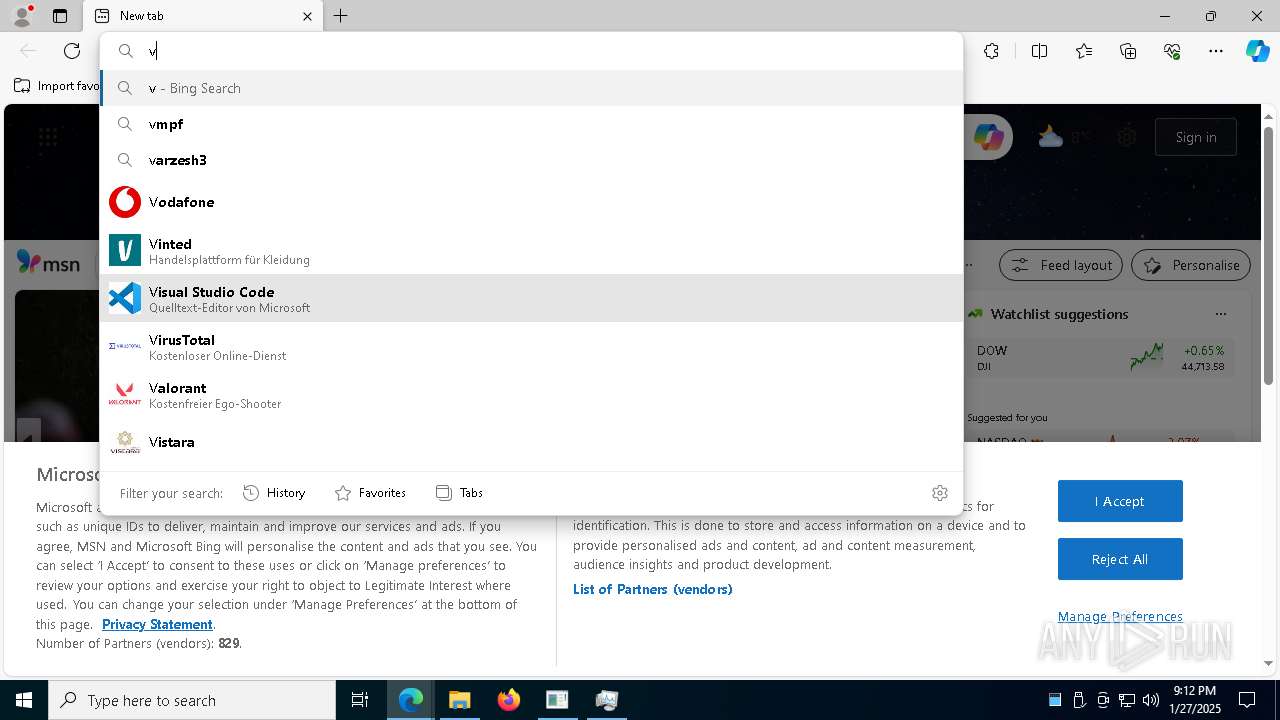Choose the Vinted suggestion
1280x720 pixels.
coord(531,250)
